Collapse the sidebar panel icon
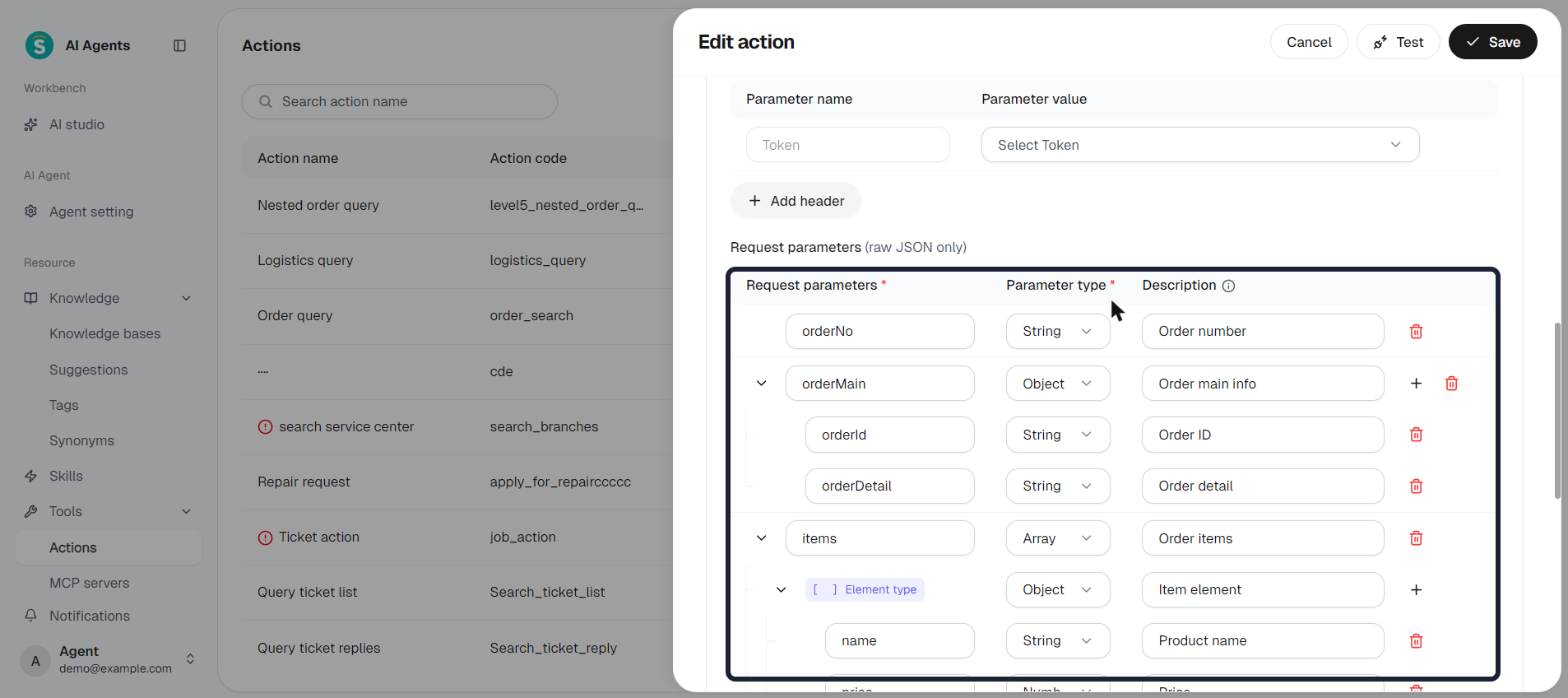Screen dimensions: 1568x698 pos(180,45)
